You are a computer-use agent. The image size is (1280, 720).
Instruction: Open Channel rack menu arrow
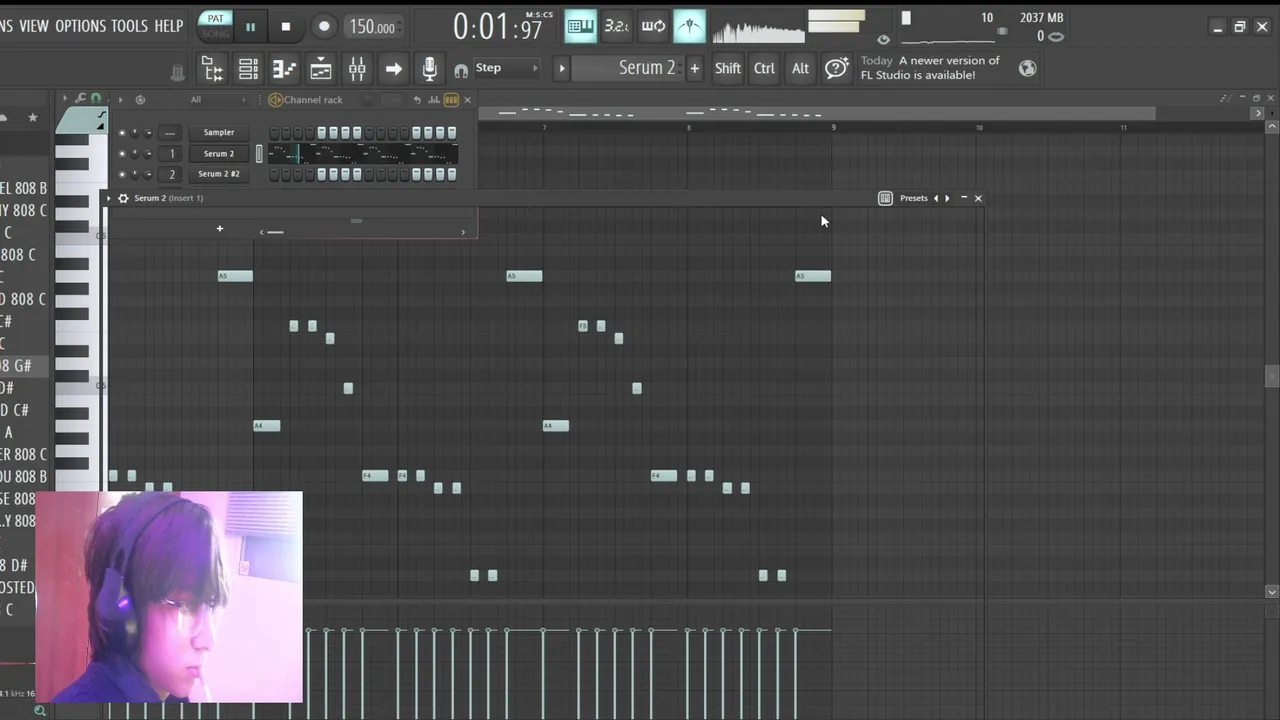120,100
